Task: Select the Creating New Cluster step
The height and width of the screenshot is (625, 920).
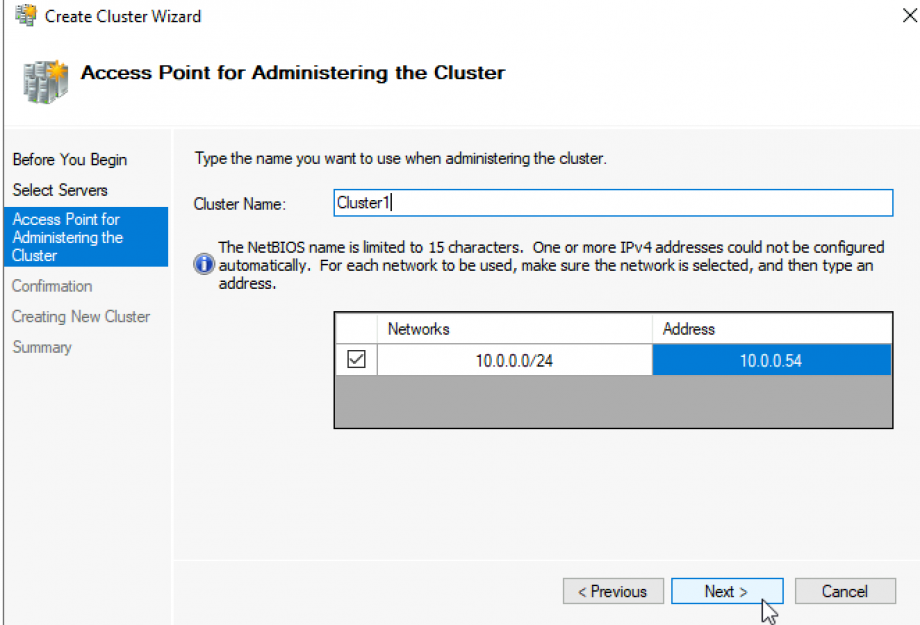Action: [x=81, y=316]
